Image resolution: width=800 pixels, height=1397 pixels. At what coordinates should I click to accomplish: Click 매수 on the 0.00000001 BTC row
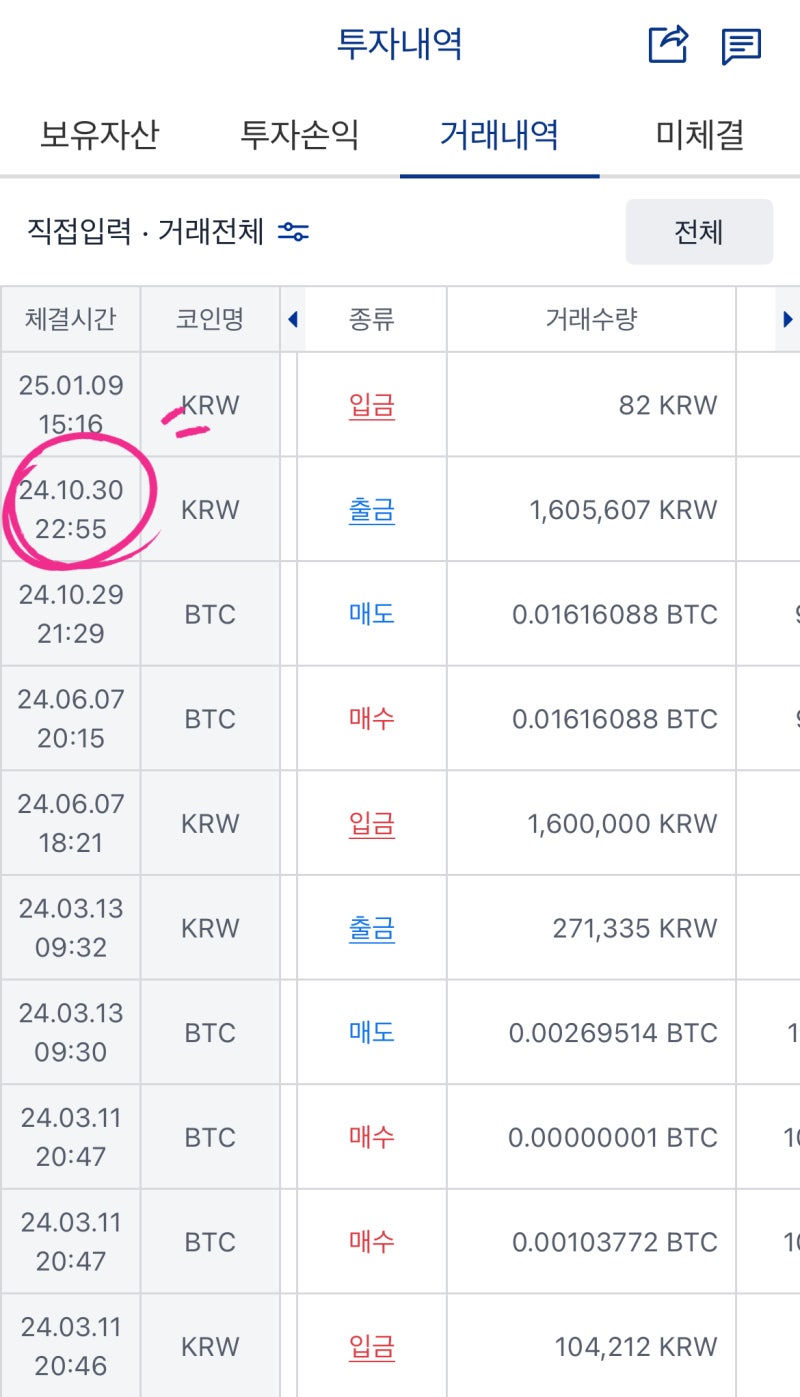[x=372, y=1136]
